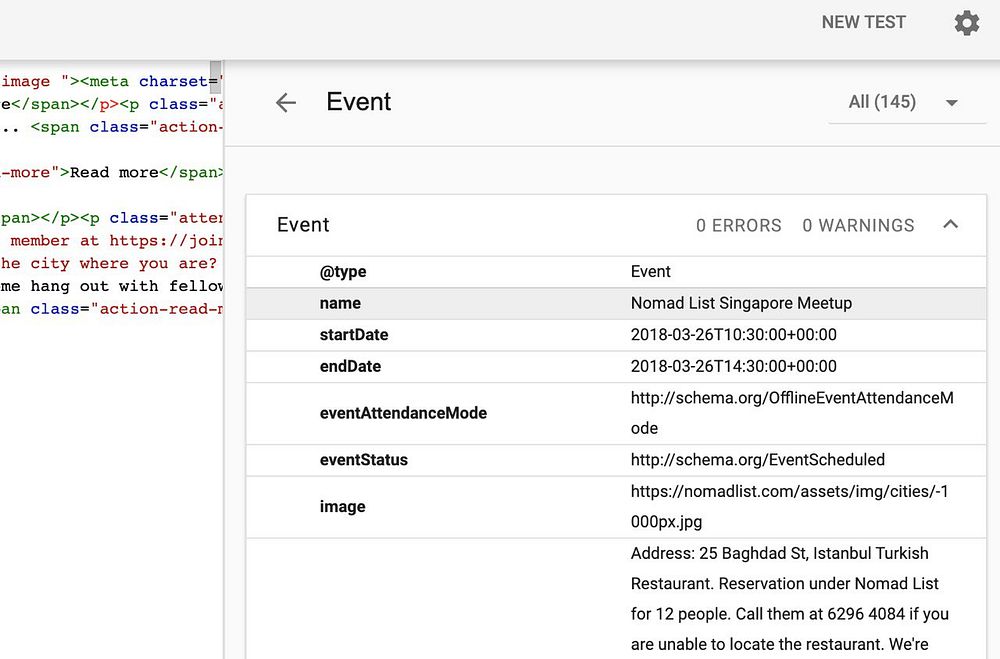Click the code line 'he city where you are?'
This screenshot has height=659, width=1000.
point(109,263)
